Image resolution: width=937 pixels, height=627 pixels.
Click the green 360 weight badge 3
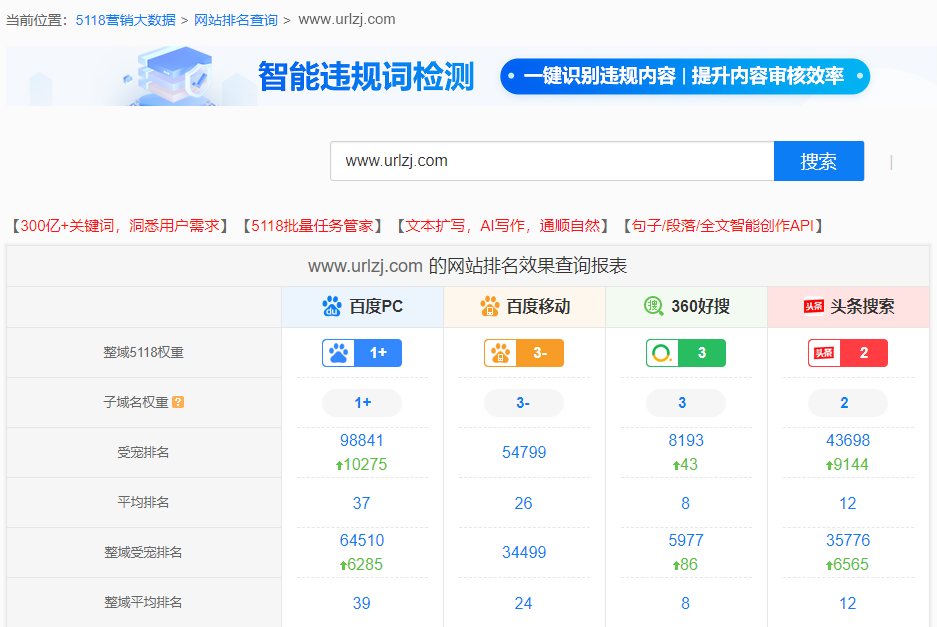point(685,352)
